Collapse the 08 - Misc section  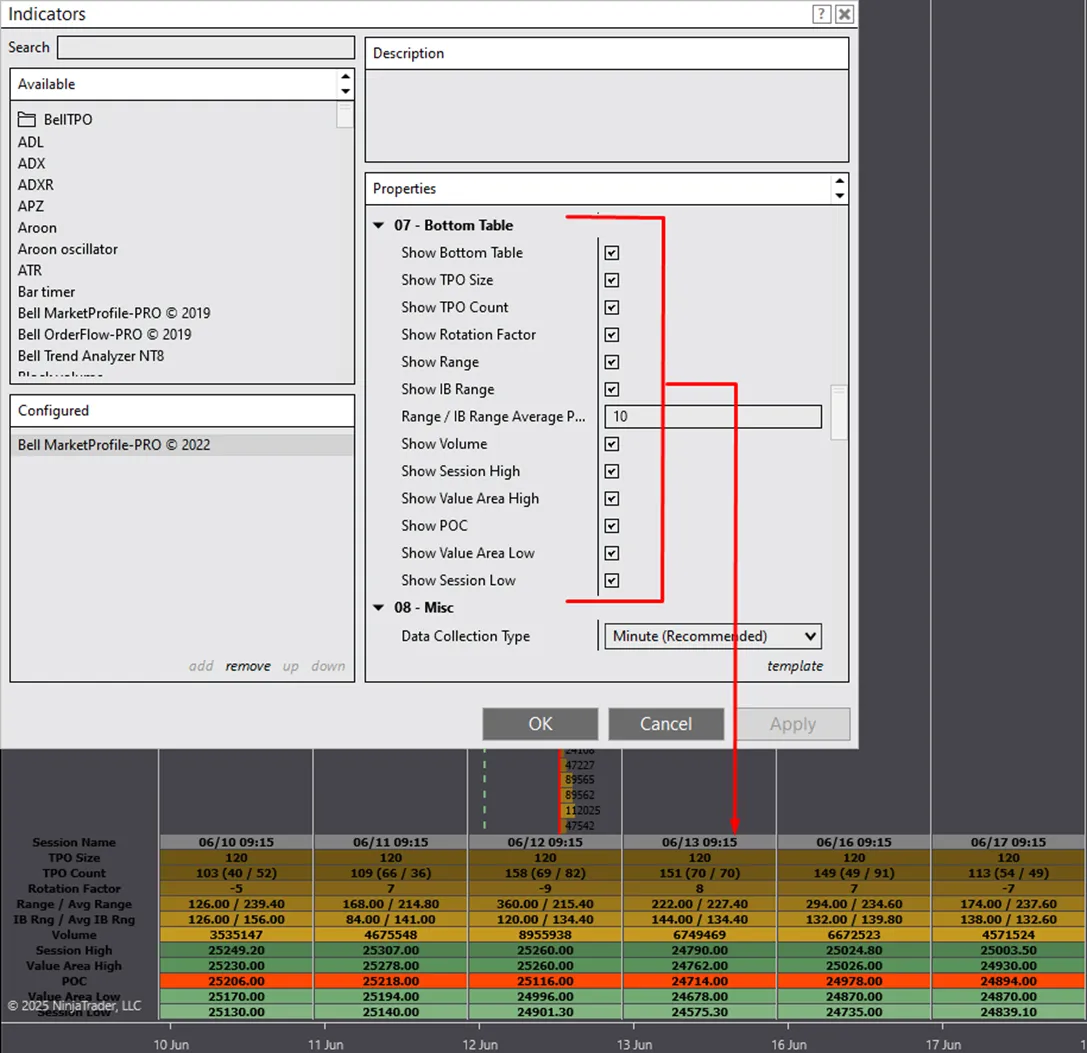coord(379,608)
